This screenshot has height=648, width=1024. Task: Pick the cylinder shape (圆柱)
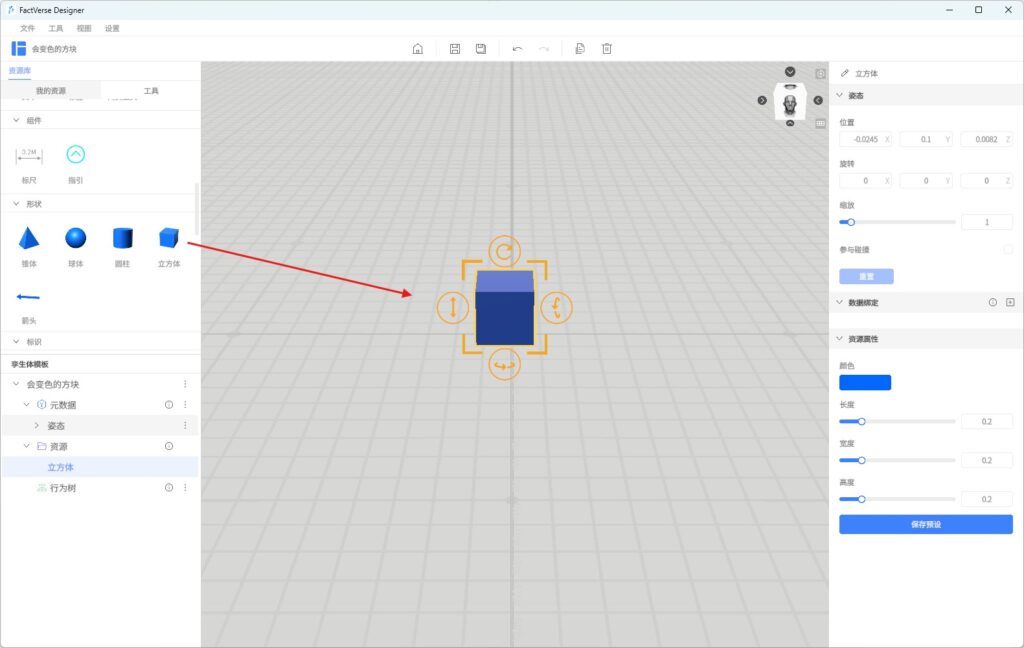click(122, 239)
